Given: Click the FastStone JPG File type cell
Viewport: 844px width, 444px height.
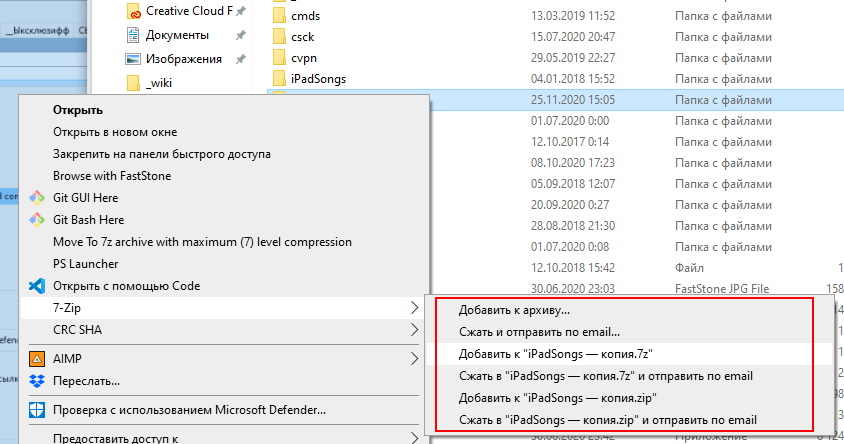Looking at the screenshot, I should point(722,289).
